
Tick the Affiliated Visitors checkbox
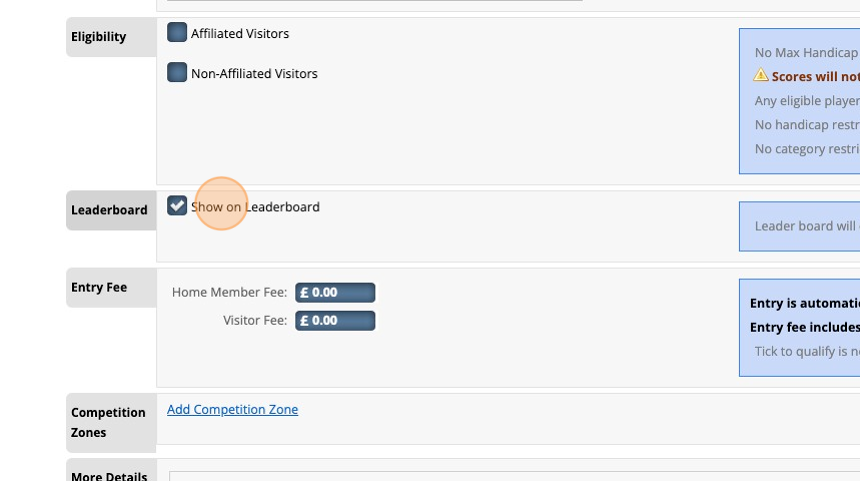[x=177, y=33]
